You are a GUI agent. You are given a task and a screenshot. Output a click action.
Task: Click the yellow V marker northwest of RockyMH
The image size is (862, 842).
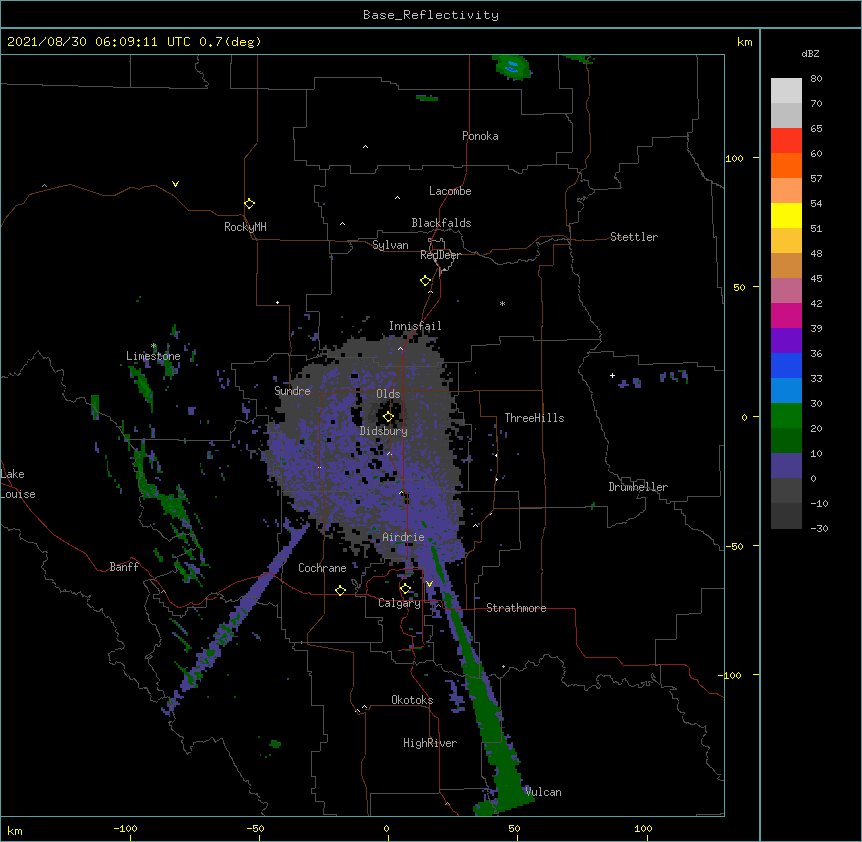click(175, 184)
